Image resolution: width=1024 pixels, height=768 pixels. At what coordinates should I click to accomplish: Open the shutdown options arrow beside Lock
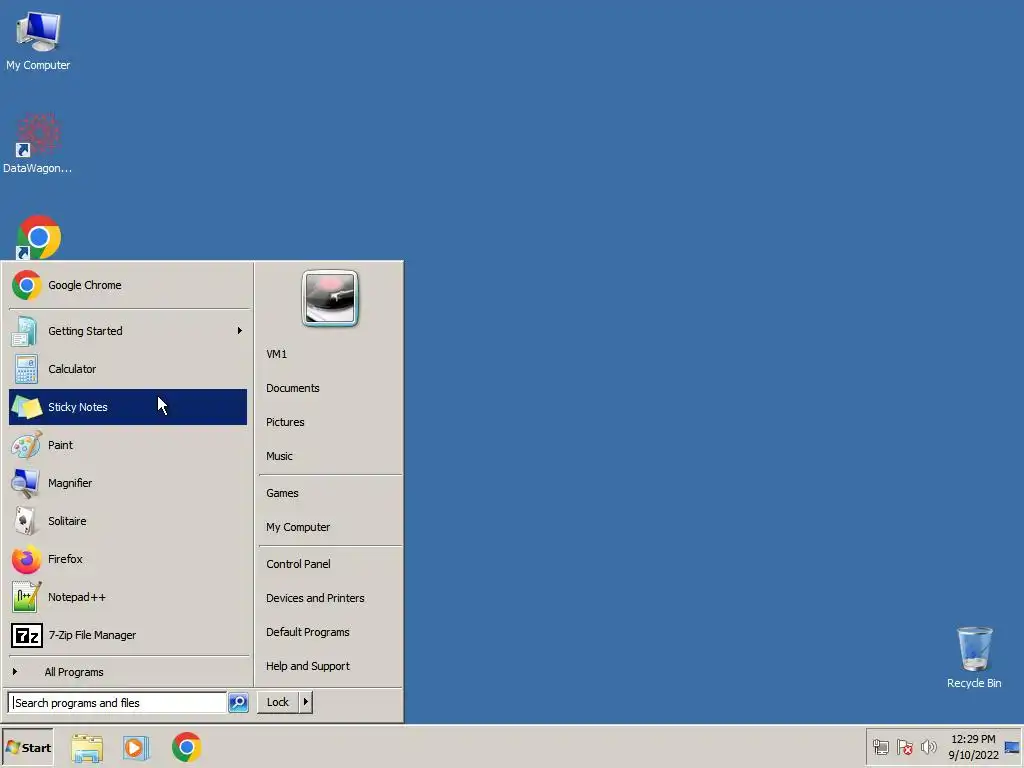(x=306, y=702)
